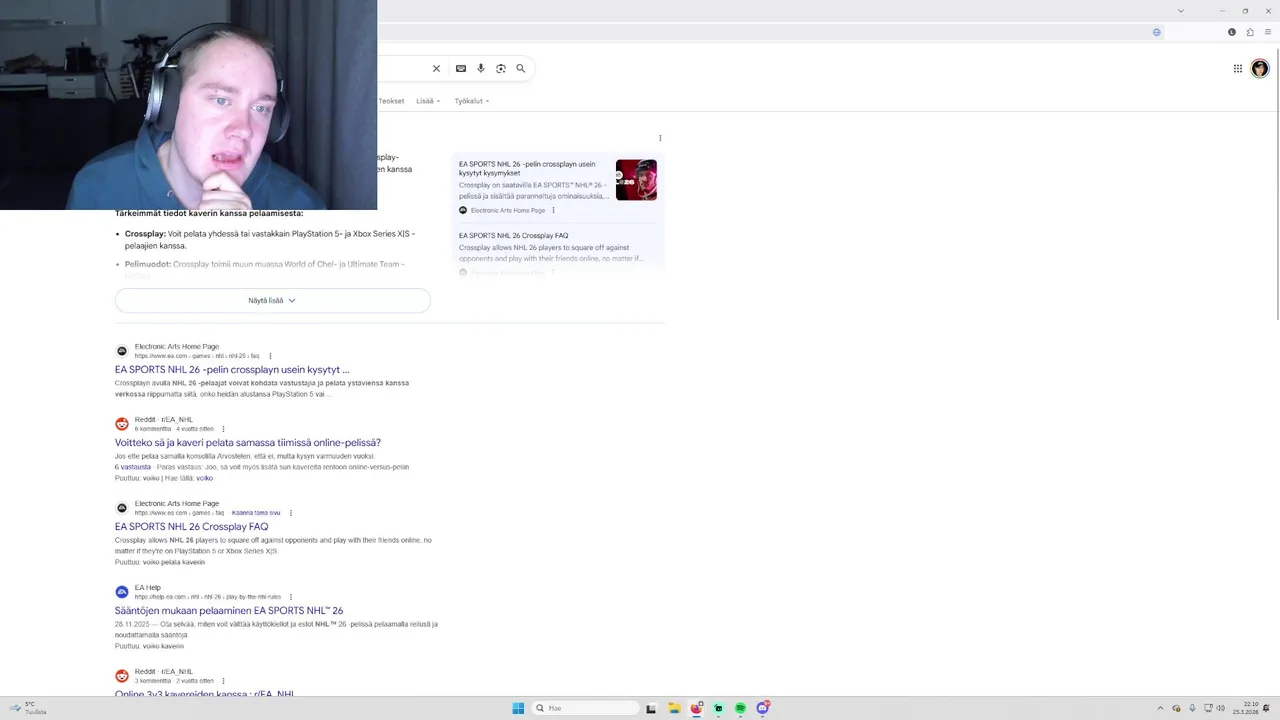Open options for source card Electronic Arts
This screenshot has height=720, width=1280.
point(553,210)
